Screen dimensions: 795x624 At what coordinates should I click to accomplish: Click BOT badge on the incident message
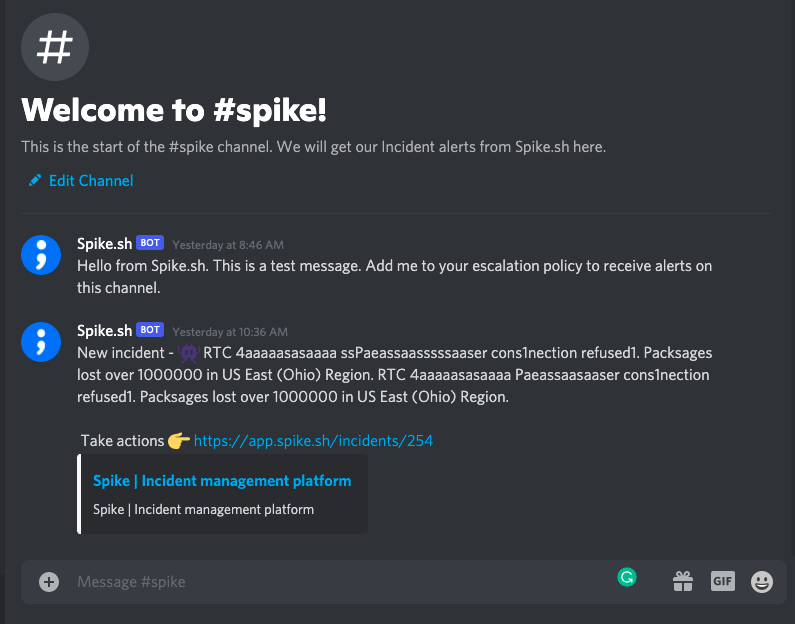(150, 330)
